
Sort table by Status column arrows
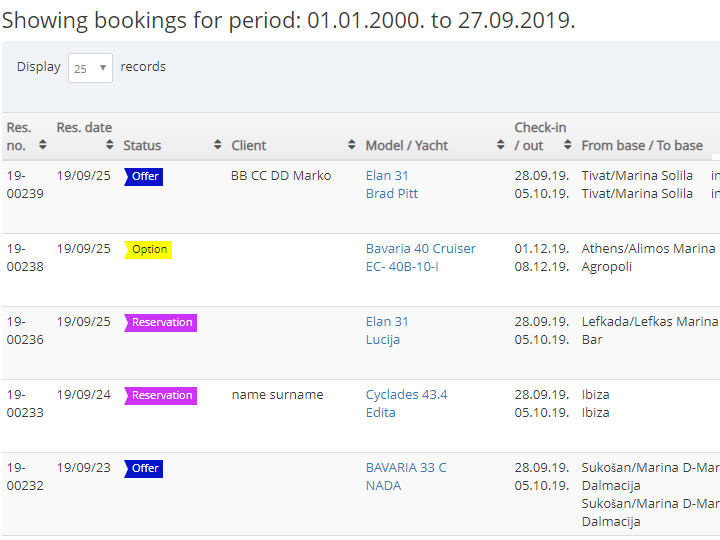tap(217, 145)
